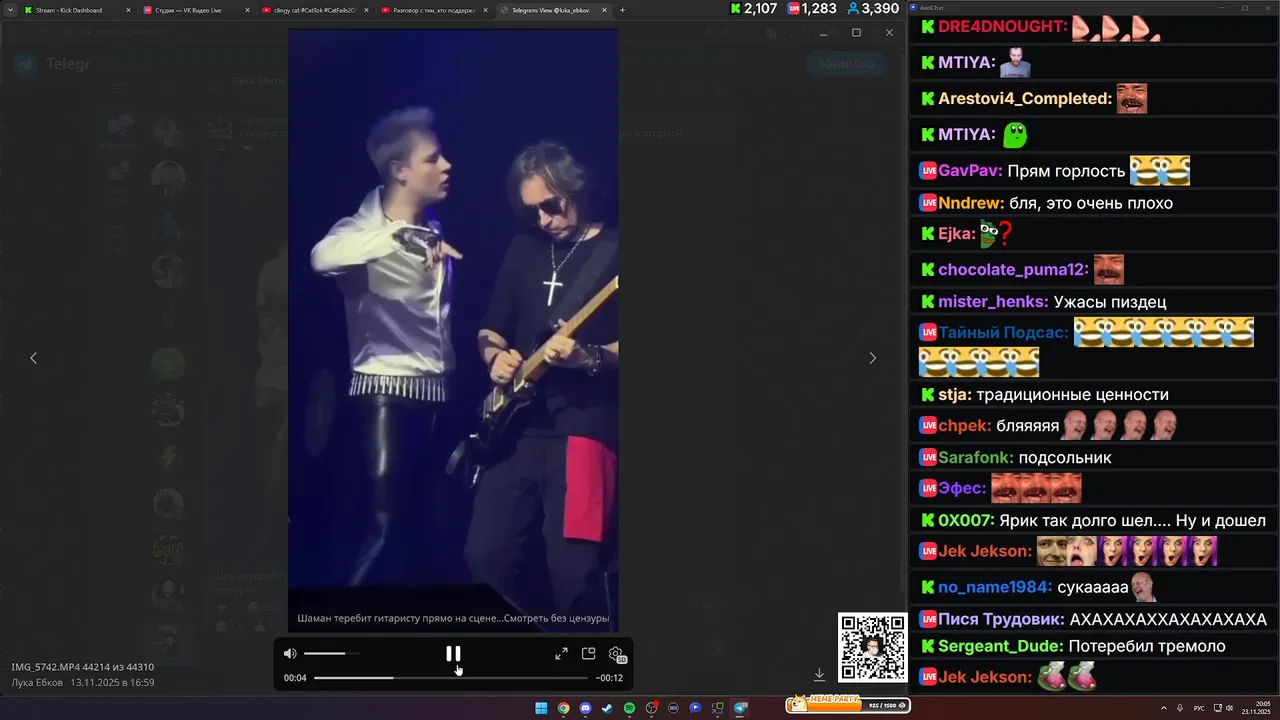Switch to the Разговор с тем YouTube tab
1280x720 pixels.
[x=434, y=10]
